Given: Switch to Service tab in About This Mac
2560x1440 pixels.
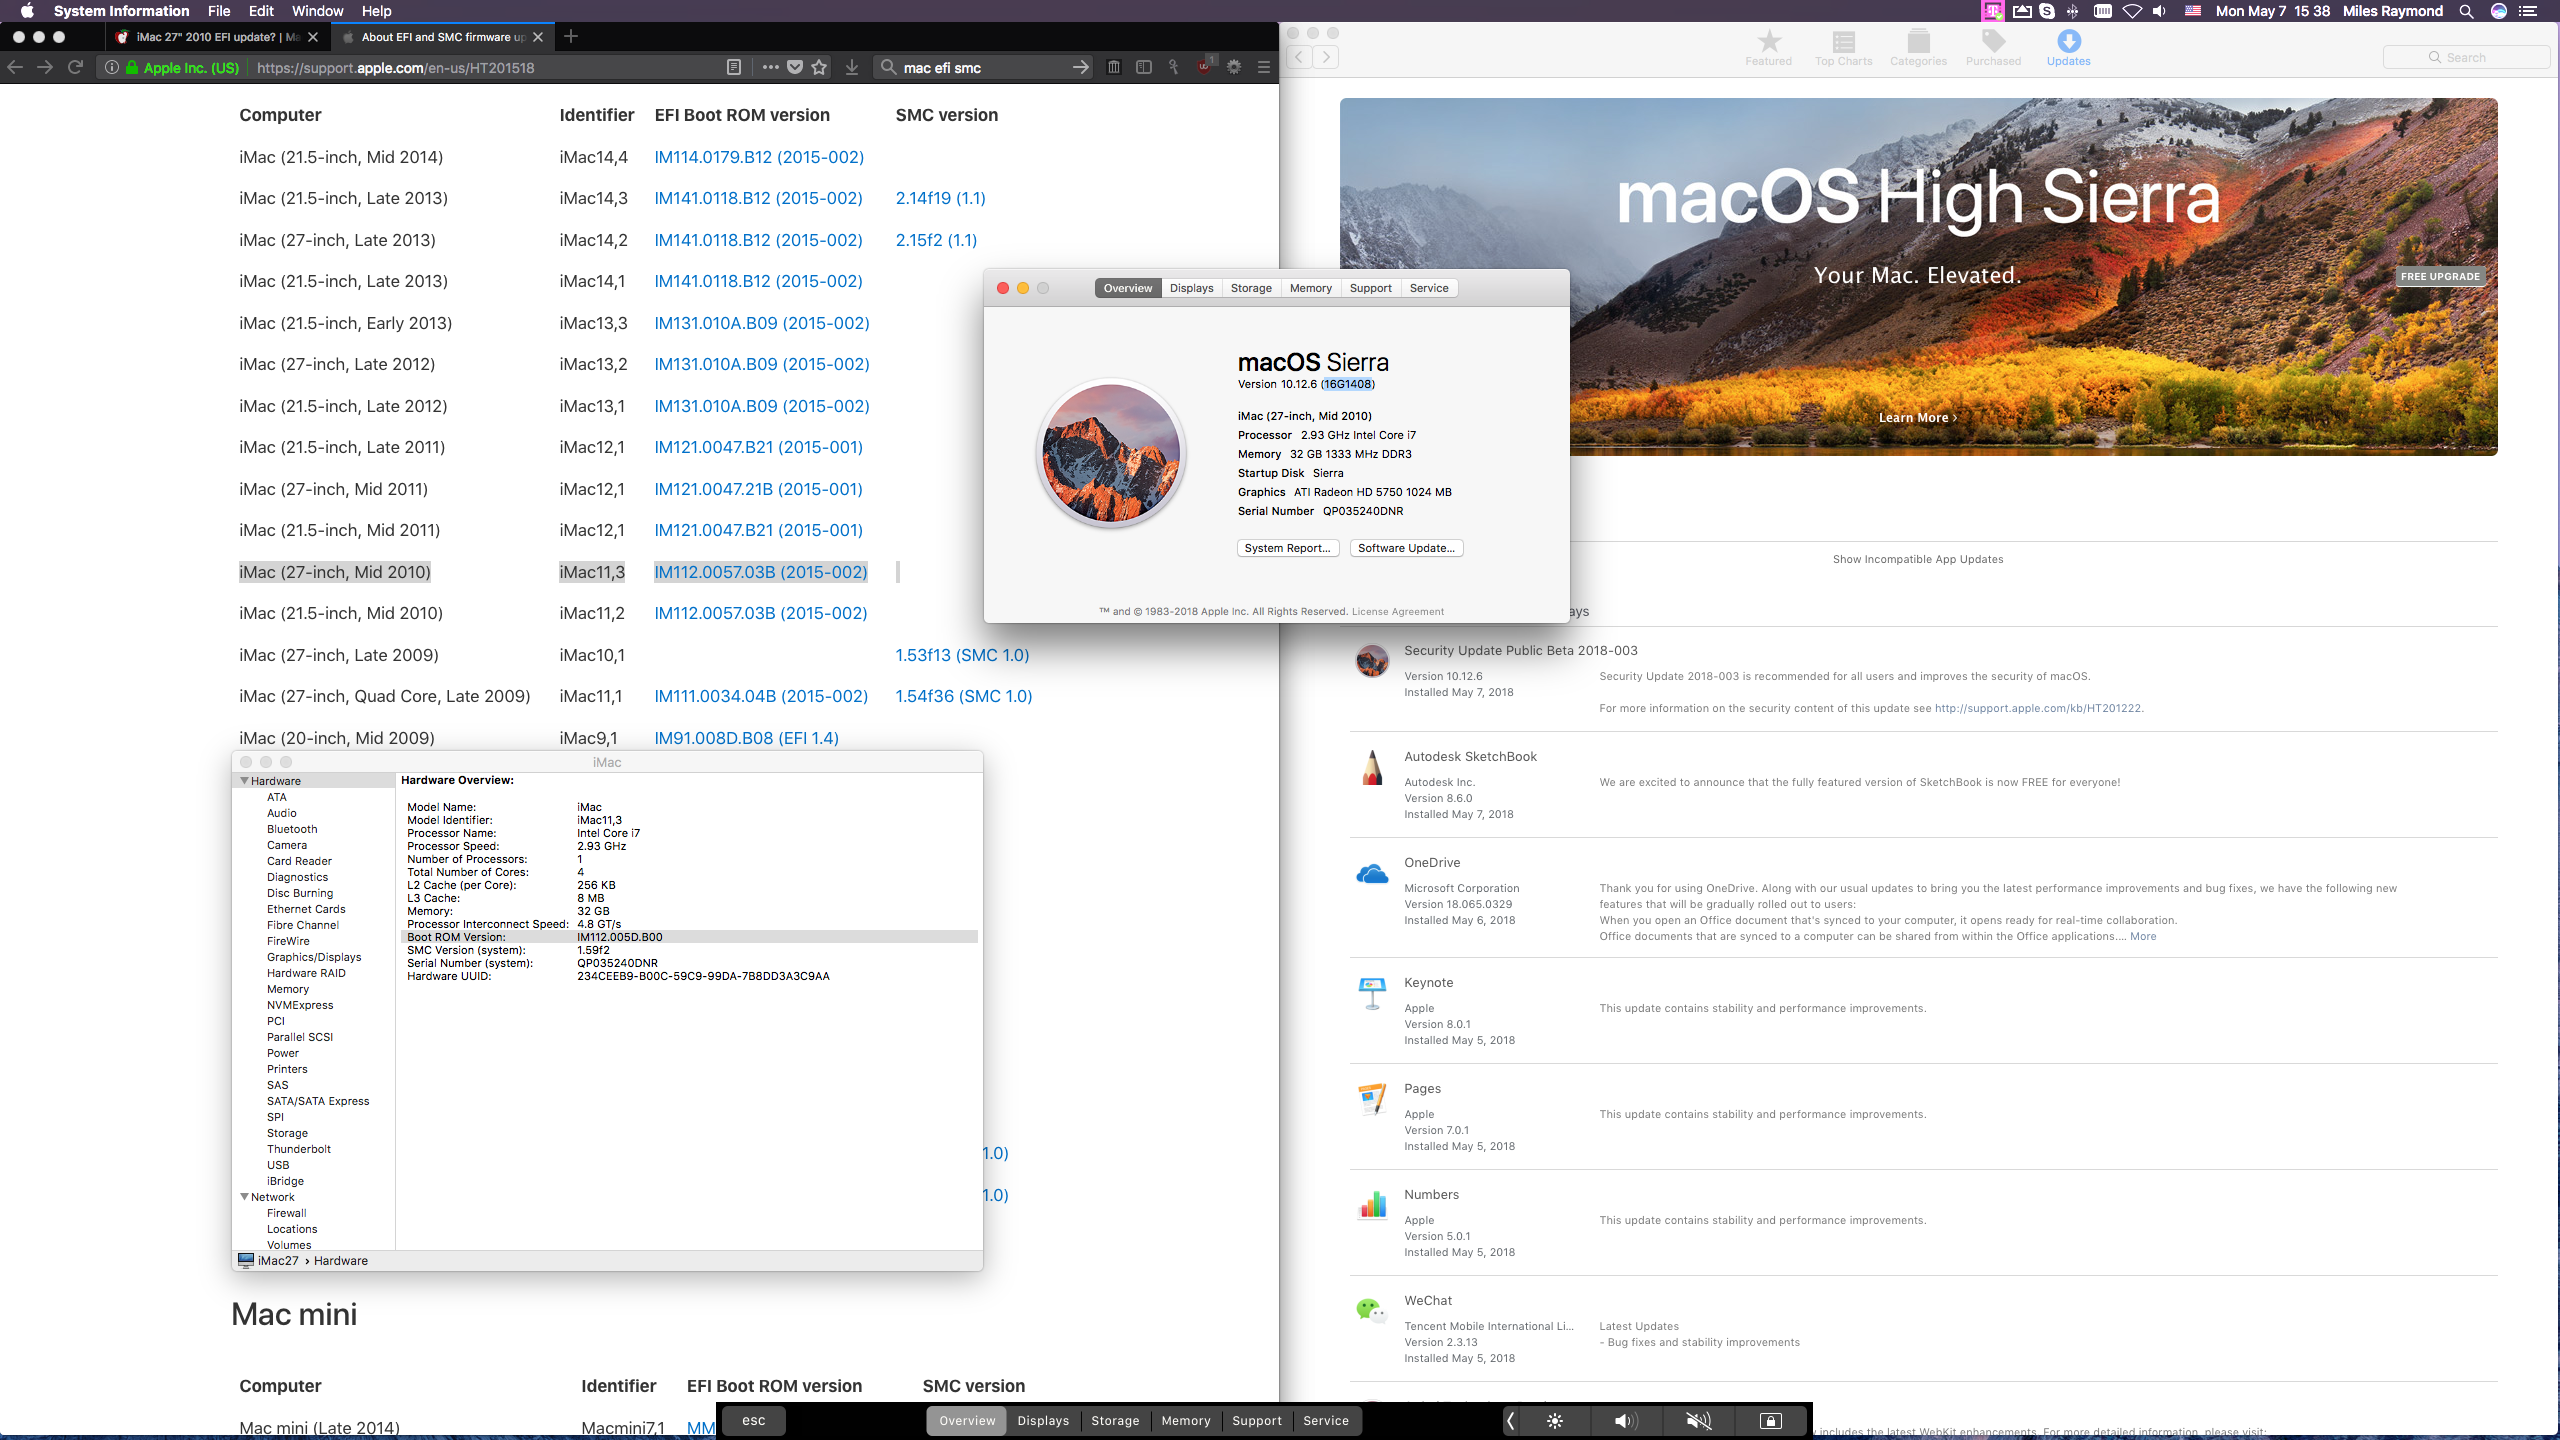Looking at the screenshot, I should pyautogui.click(x=1429, y=288).
